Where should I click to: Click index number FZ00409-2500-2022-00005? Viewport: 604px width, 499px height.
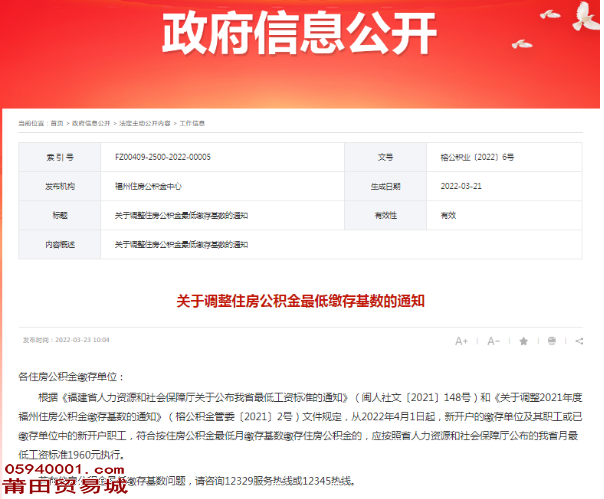[163, 157]
